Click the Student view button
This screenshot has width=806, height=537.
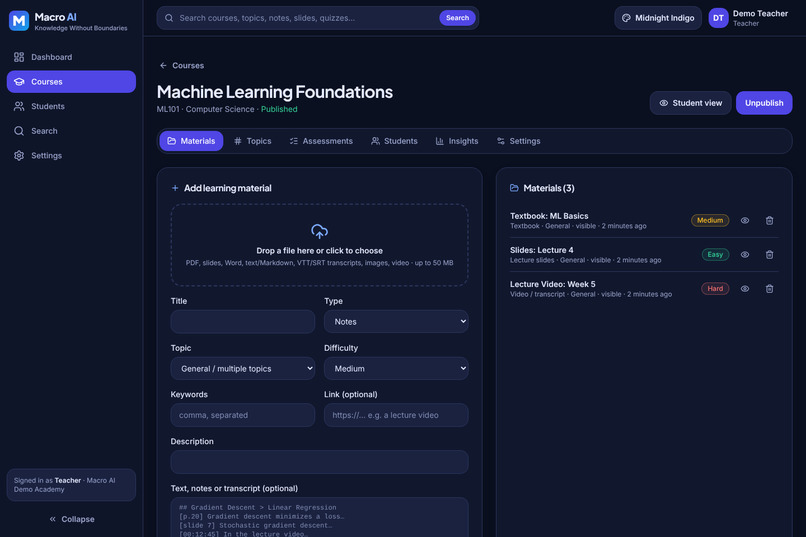point(690,103)
